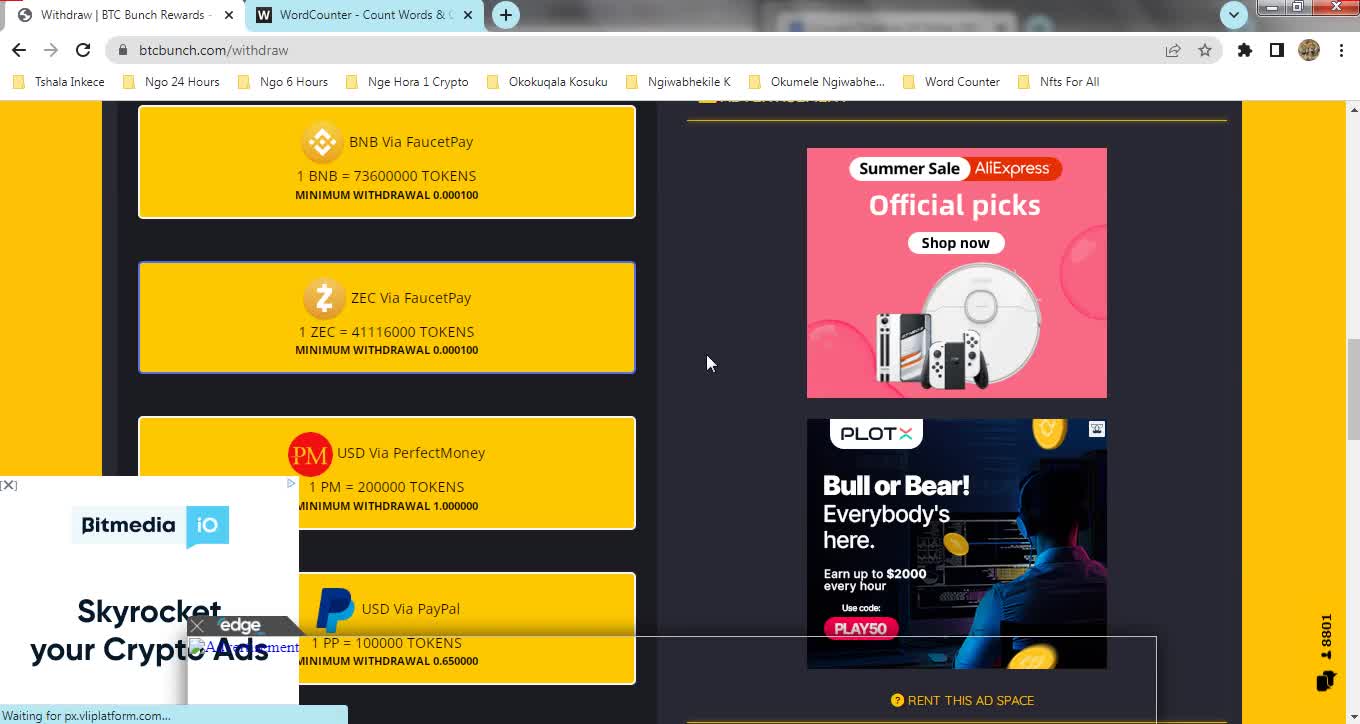
Task: Reload the btcbunch withdraw page
Action: tap(84, 50)
